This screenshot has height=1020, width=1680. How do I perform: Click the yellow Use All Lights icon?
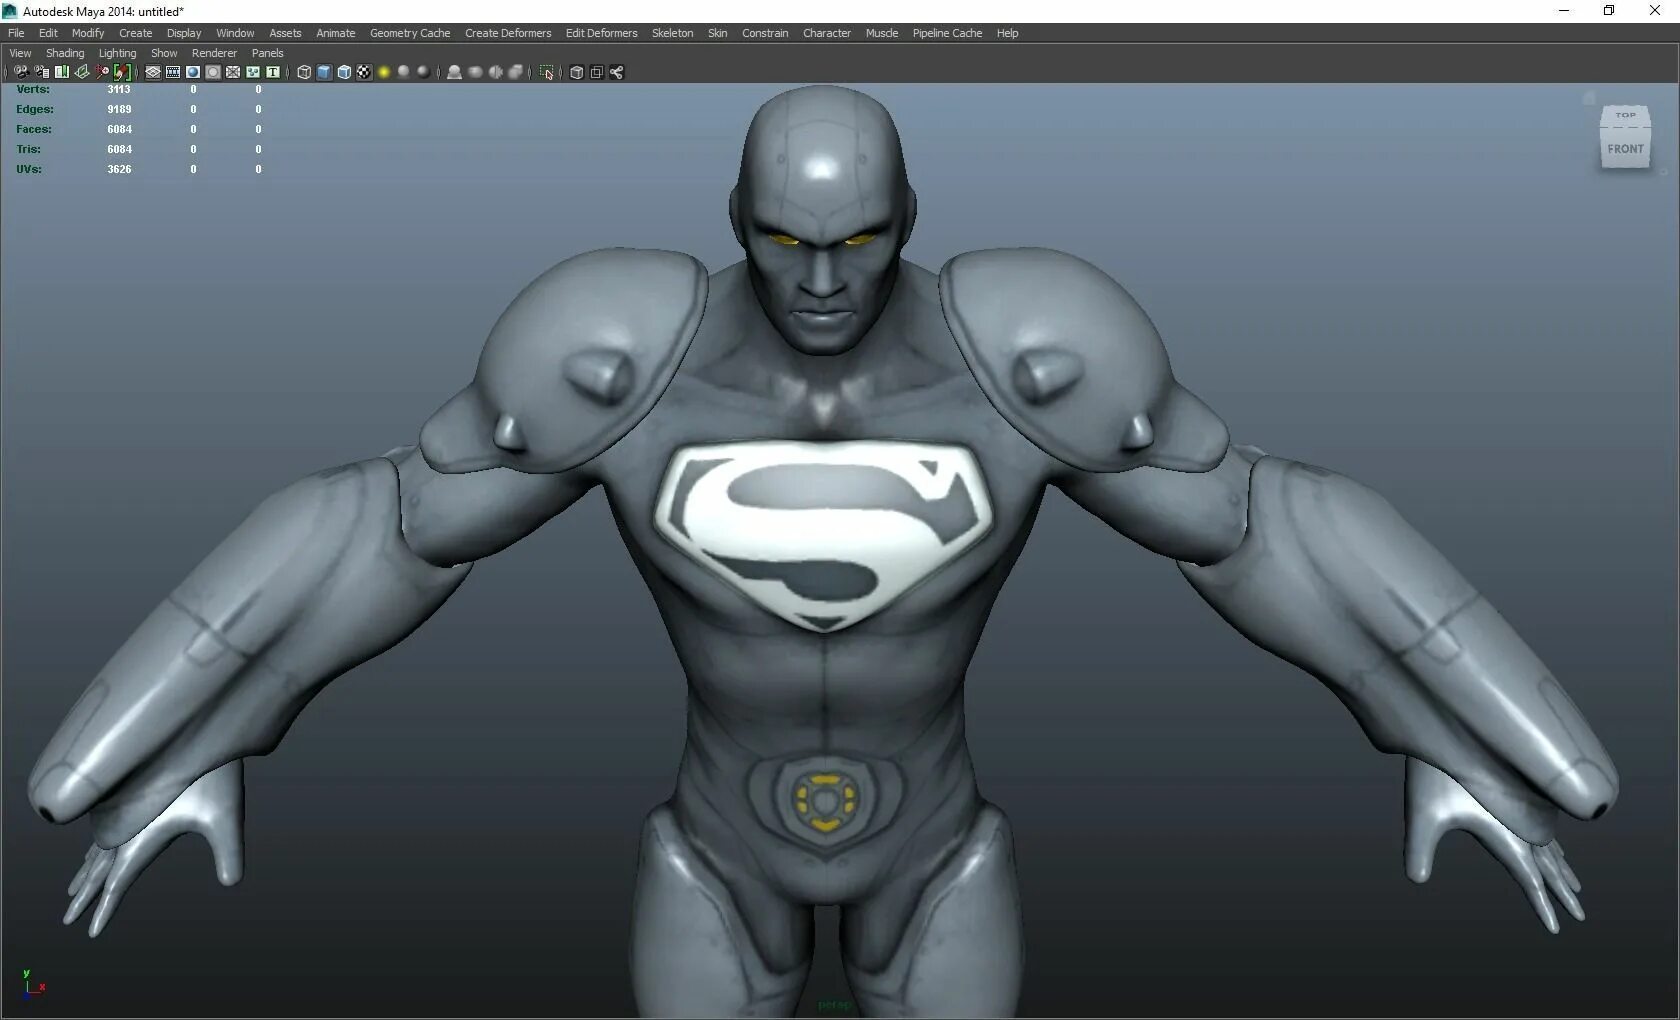tap(384, 72)
